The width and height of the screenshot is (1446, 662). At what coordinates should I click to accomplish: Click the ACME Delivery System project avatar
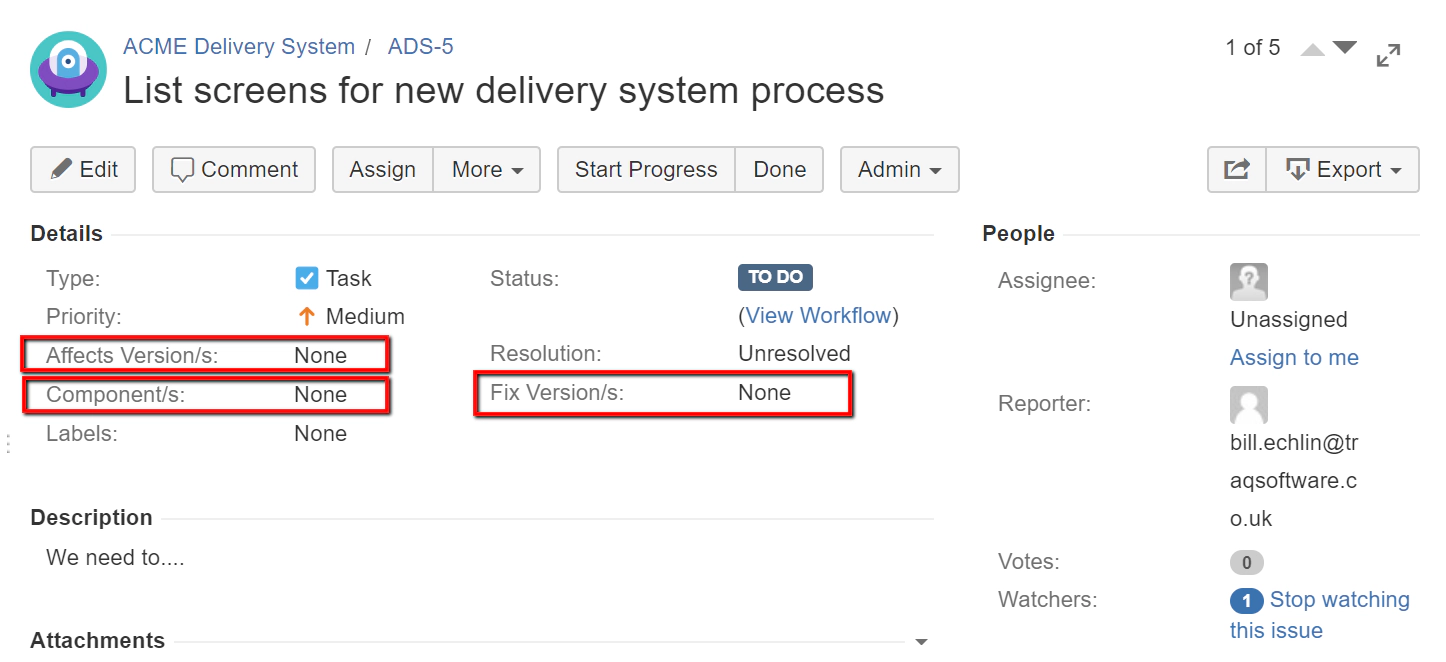[x=68, y=69]
